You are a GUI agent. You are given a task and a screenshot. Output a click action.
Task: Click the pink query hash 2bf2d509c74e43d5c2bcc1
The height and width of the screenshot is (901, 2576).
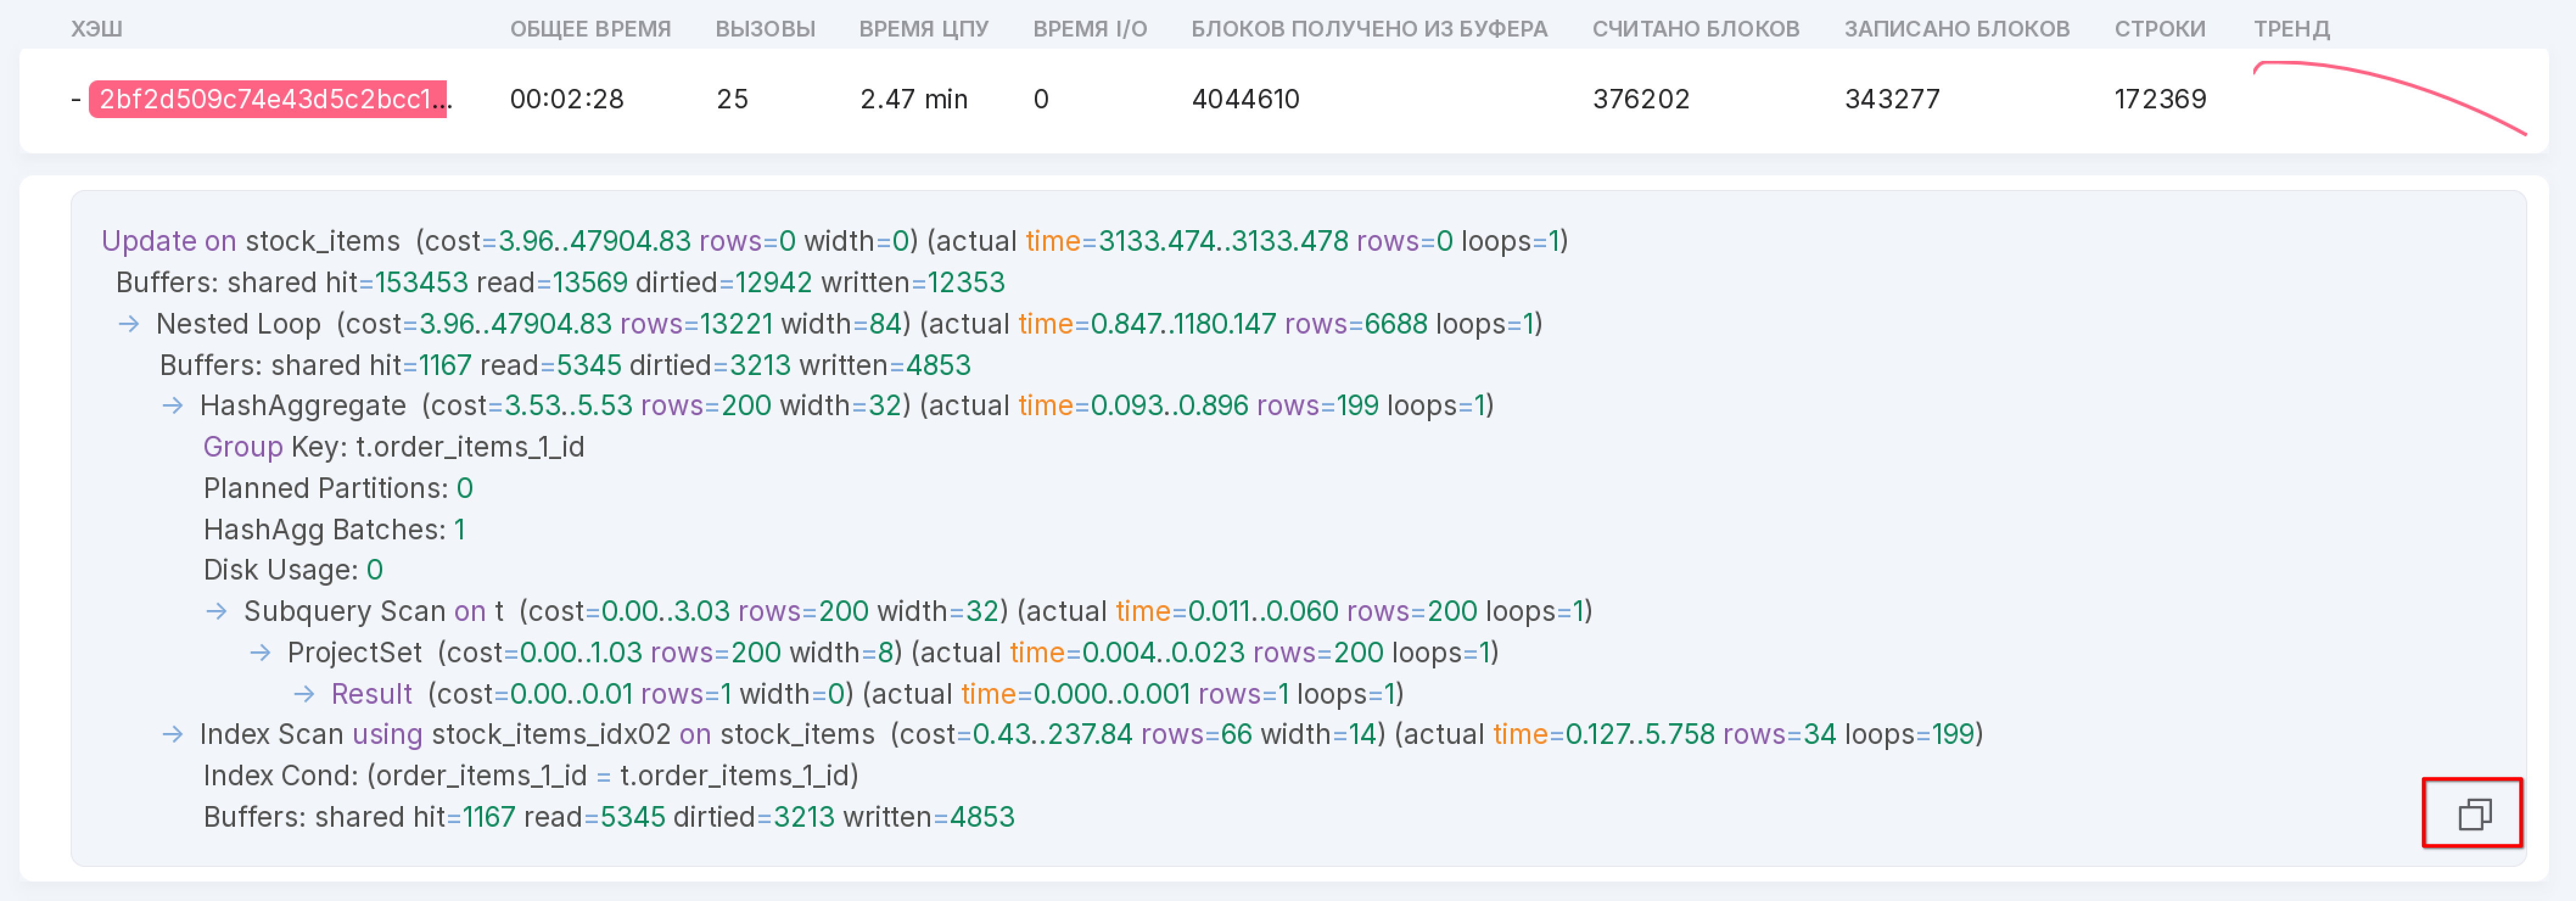point(268,99)
